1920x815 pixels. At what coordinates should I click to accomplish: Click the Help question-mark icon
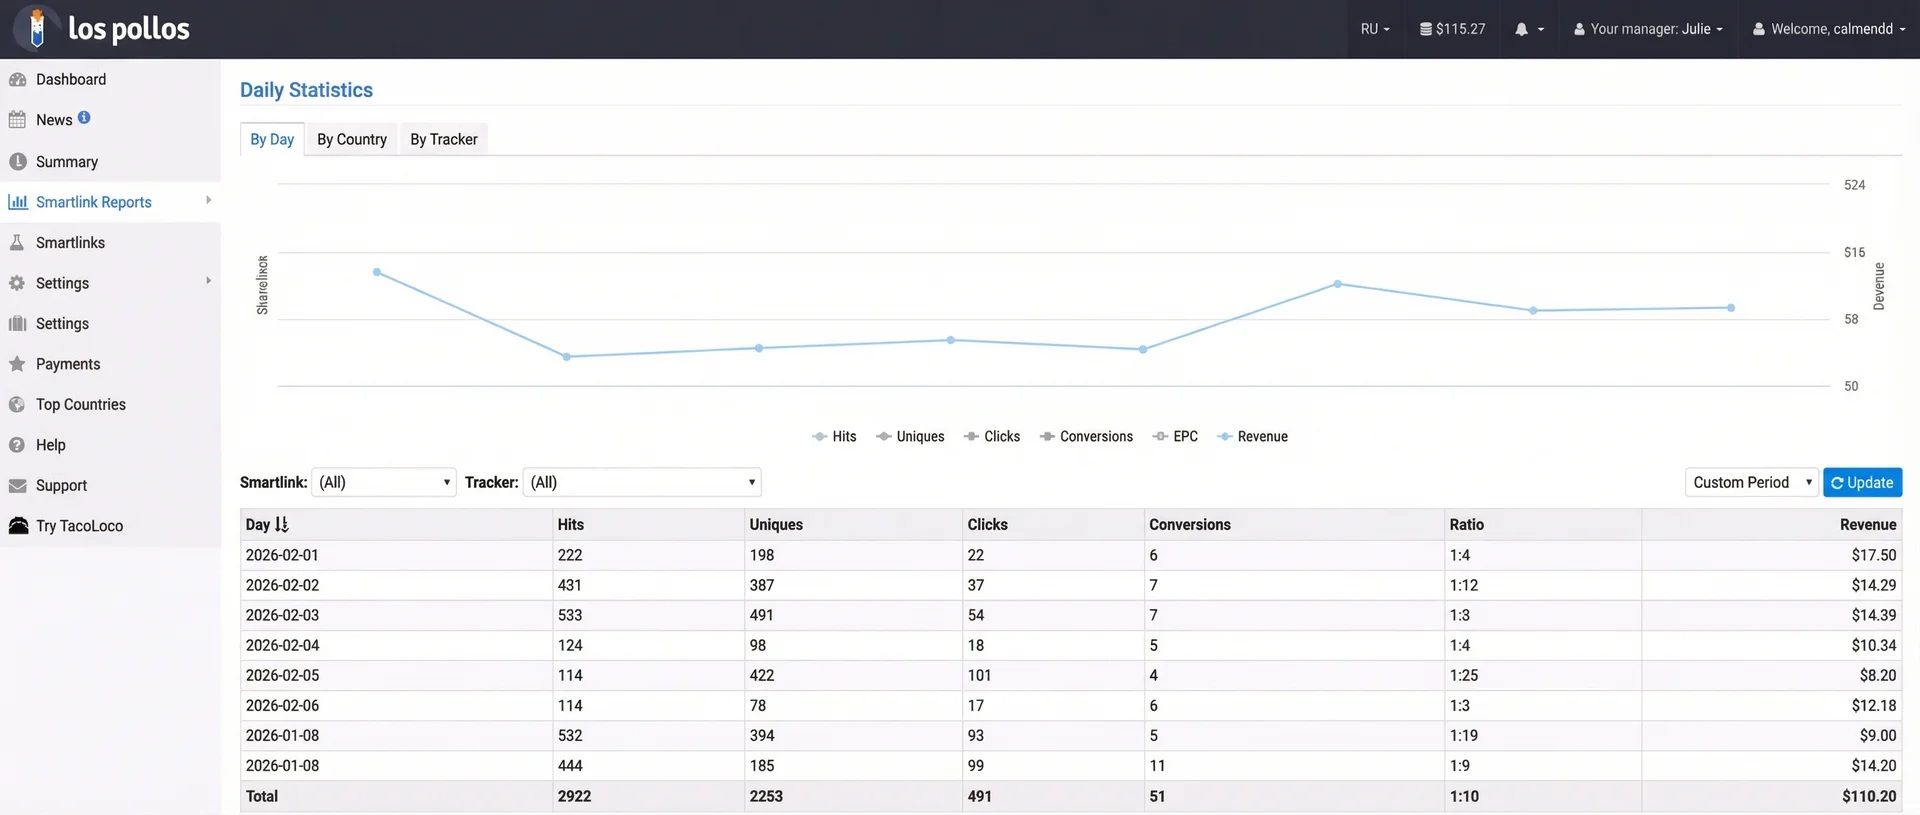17,445
